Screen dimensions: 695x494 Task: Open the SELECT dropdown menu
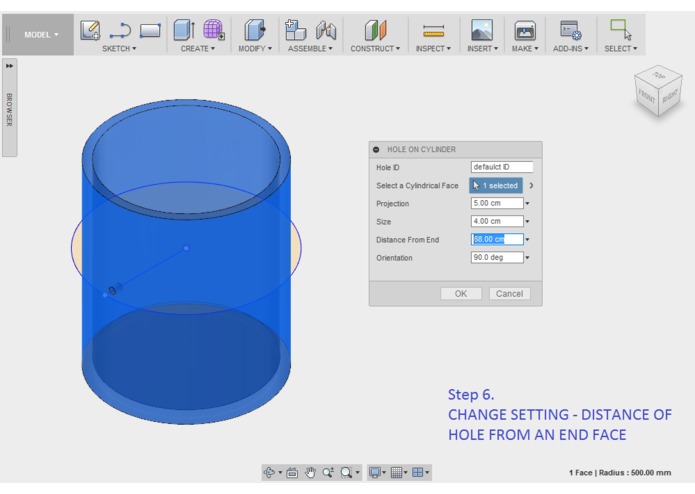pyautogui.click(x=621, y=48)
